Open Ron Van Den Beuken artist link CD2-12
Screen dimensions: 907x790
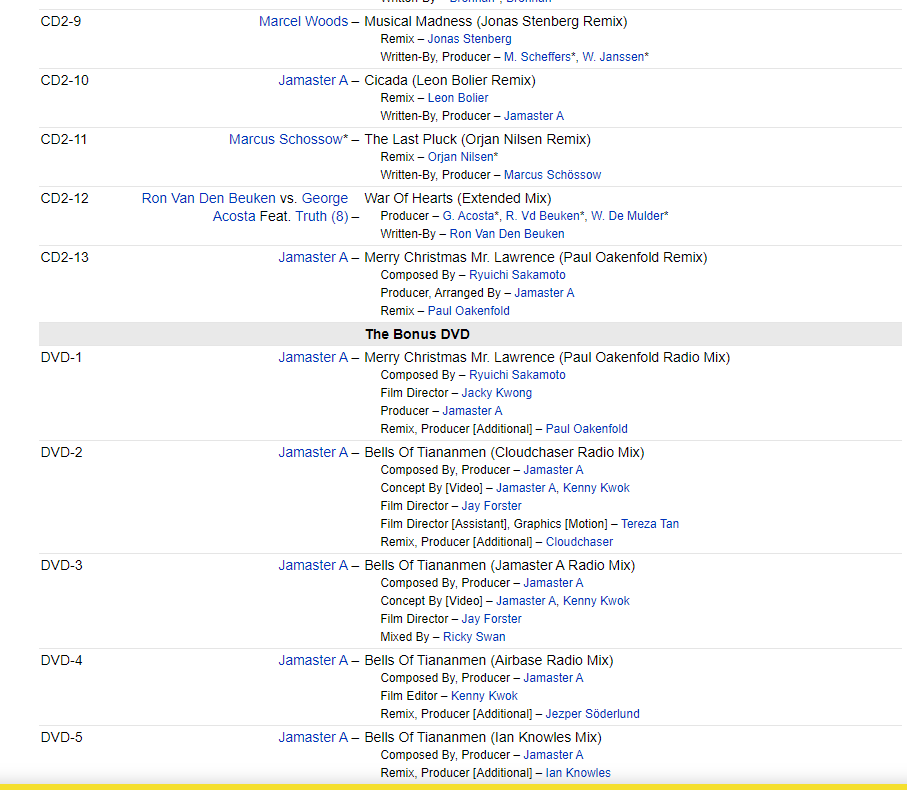pyautogui.click(x=209, y=198)
